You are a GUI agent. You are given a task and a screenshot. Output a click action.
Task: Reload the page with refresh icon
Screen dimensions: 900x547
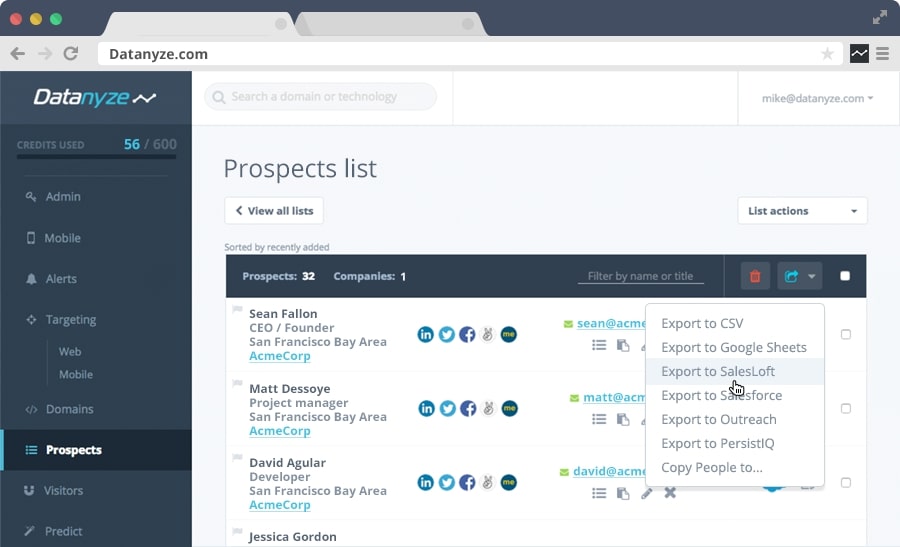click(x=71, y=53)
